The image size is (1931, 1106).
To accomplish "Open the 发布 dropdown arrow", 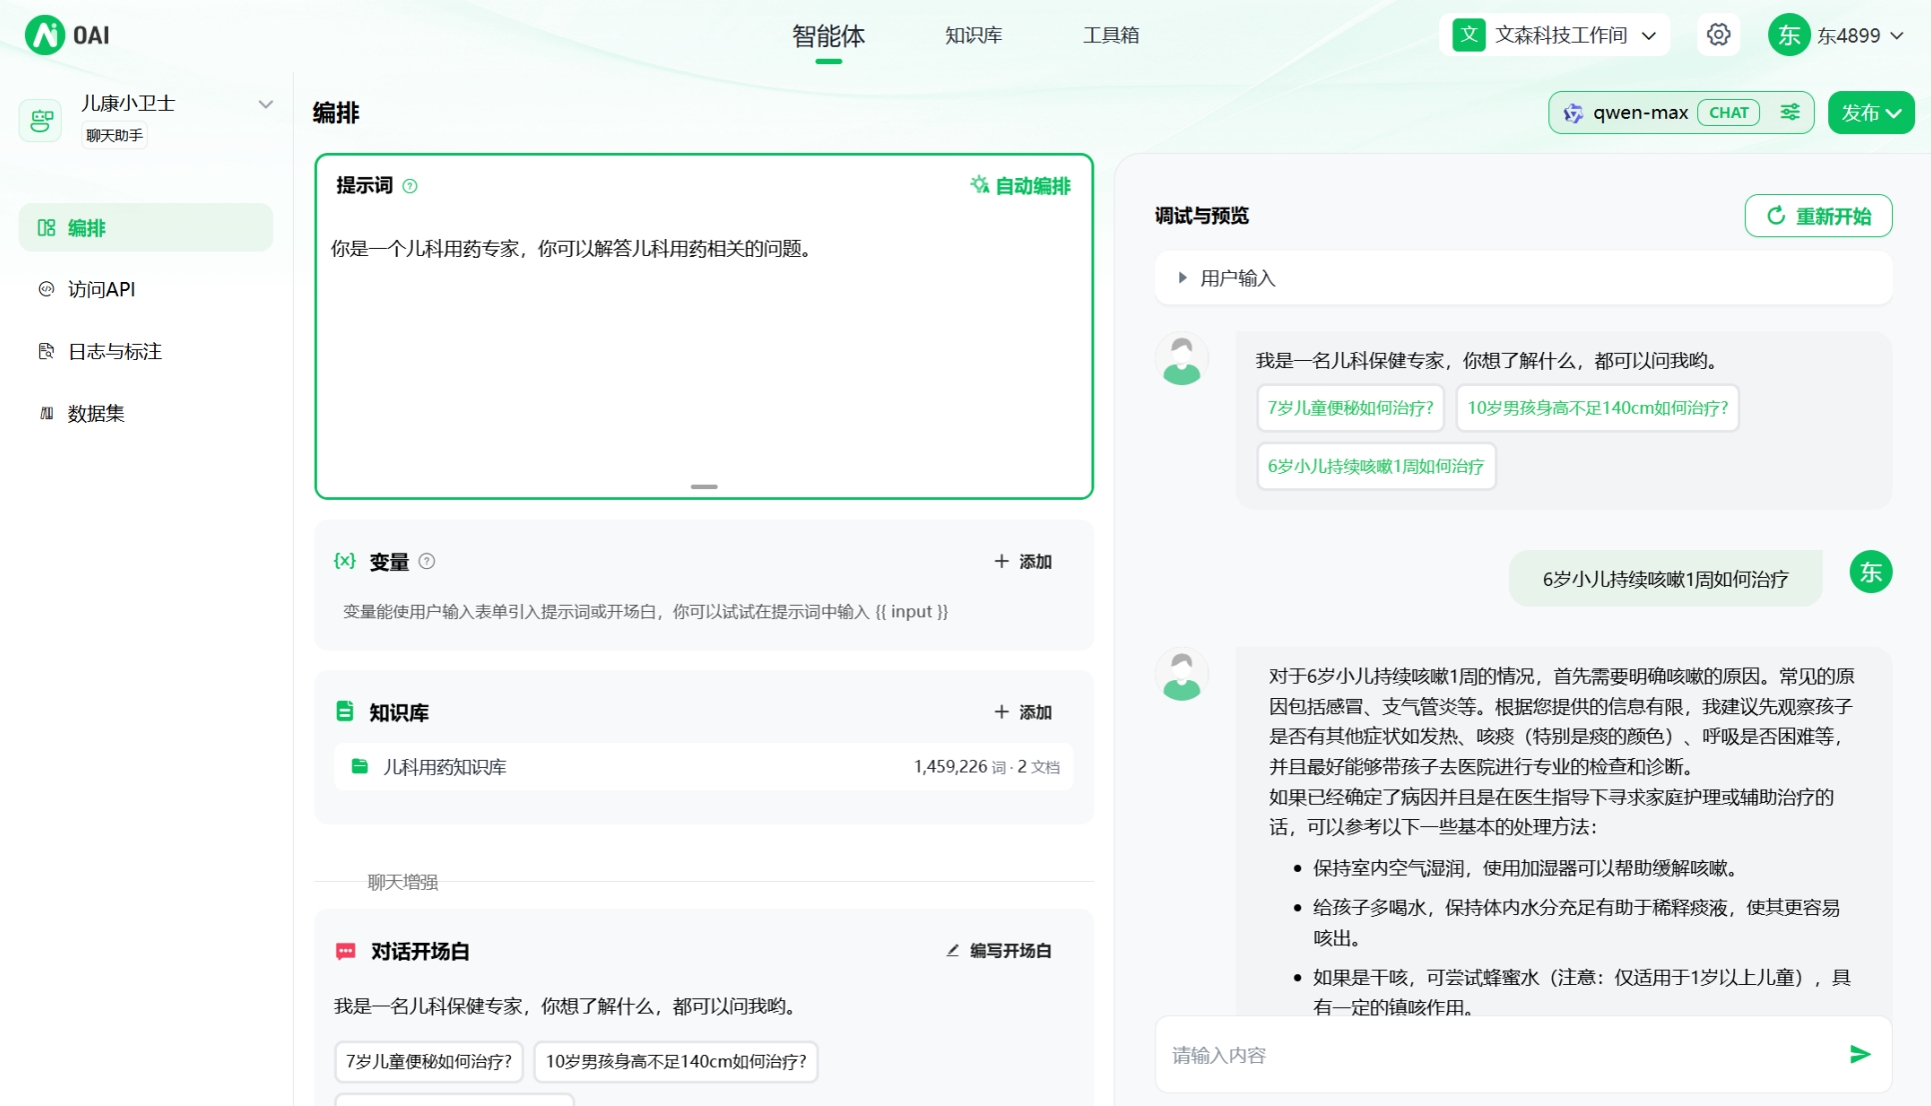I will pyautogui.click(x=1896, y=112).
